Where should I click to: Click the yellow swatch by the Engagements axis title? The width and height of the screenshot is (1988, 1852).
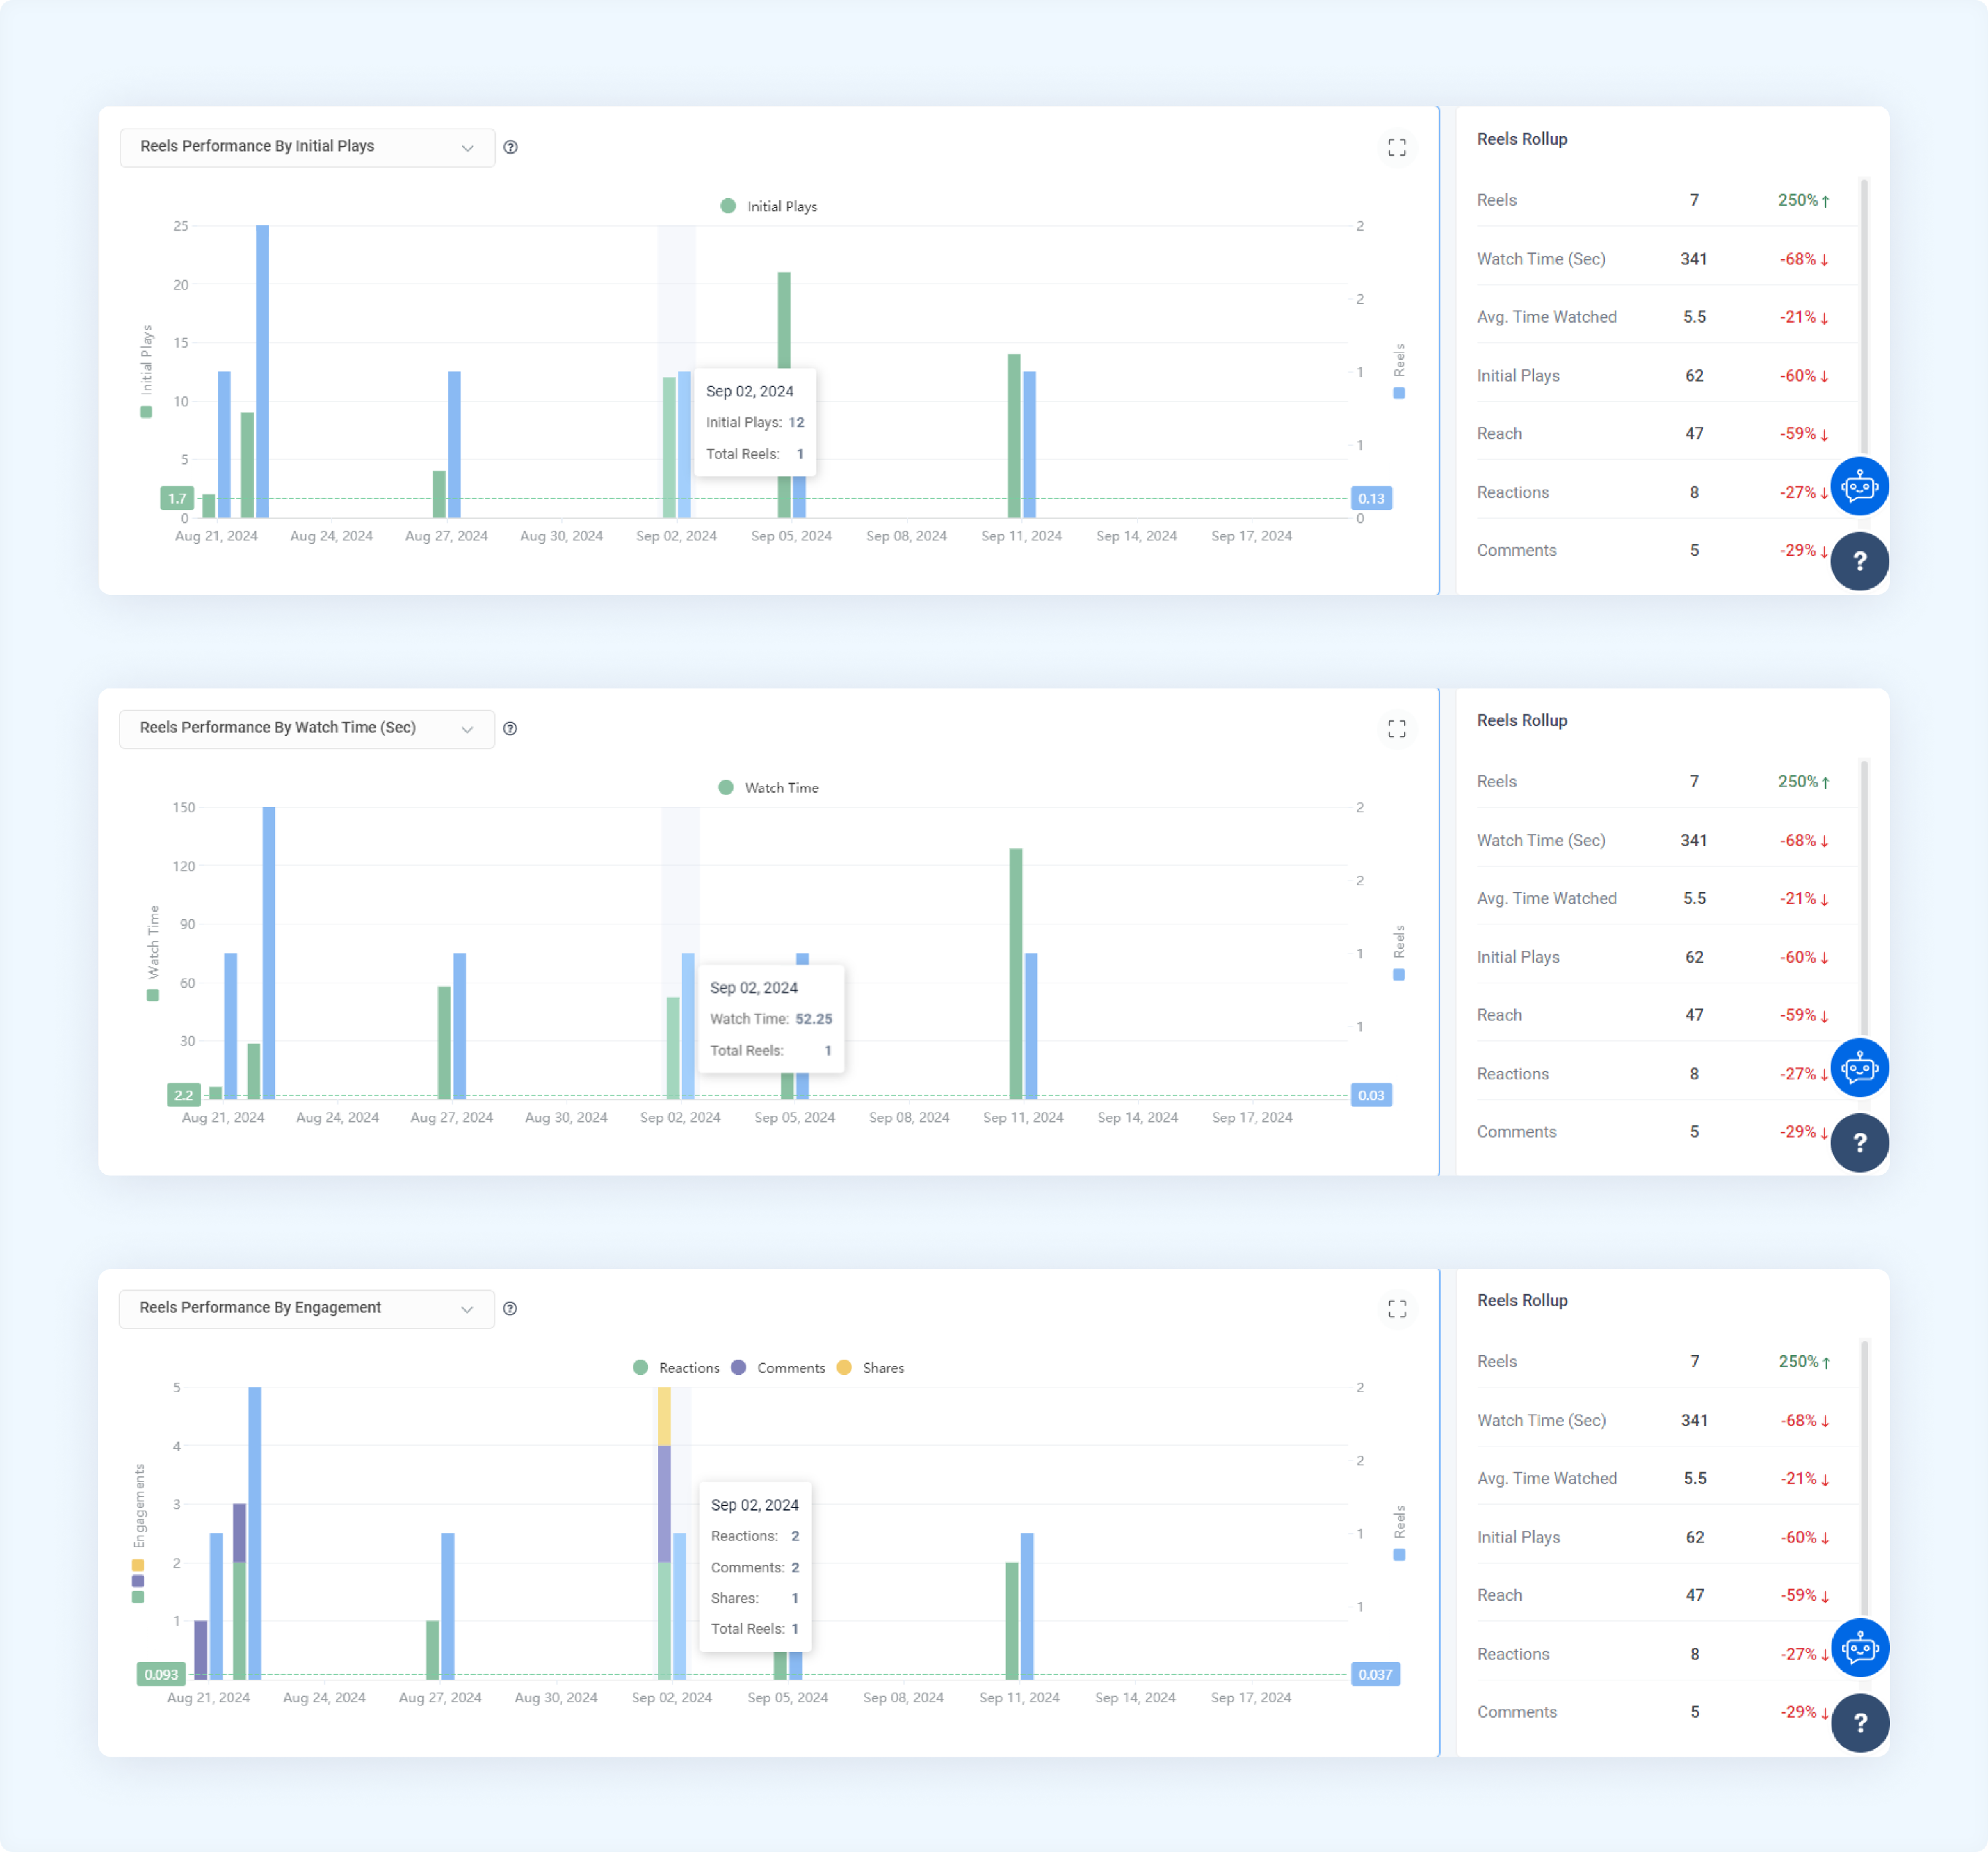[x=138, y=1565]
